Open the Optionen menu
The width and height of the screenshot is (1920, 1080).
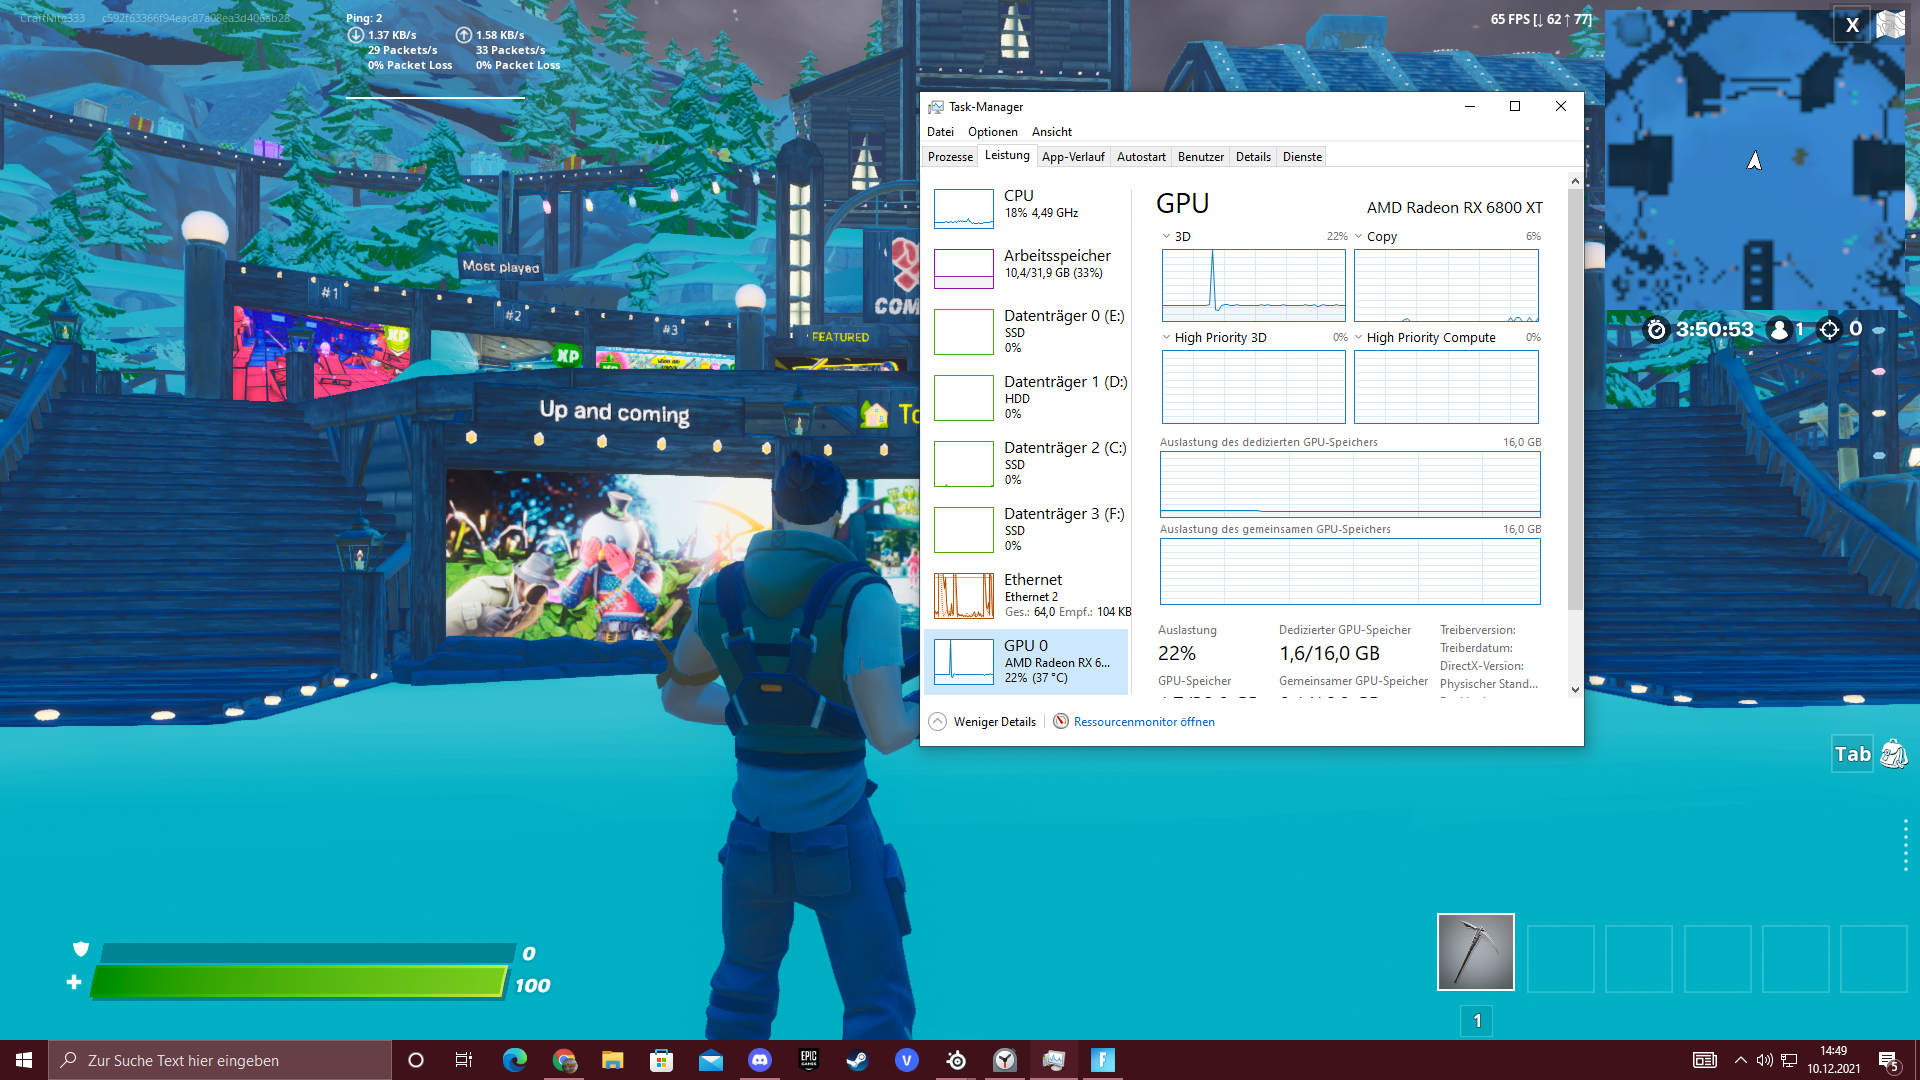992,132
